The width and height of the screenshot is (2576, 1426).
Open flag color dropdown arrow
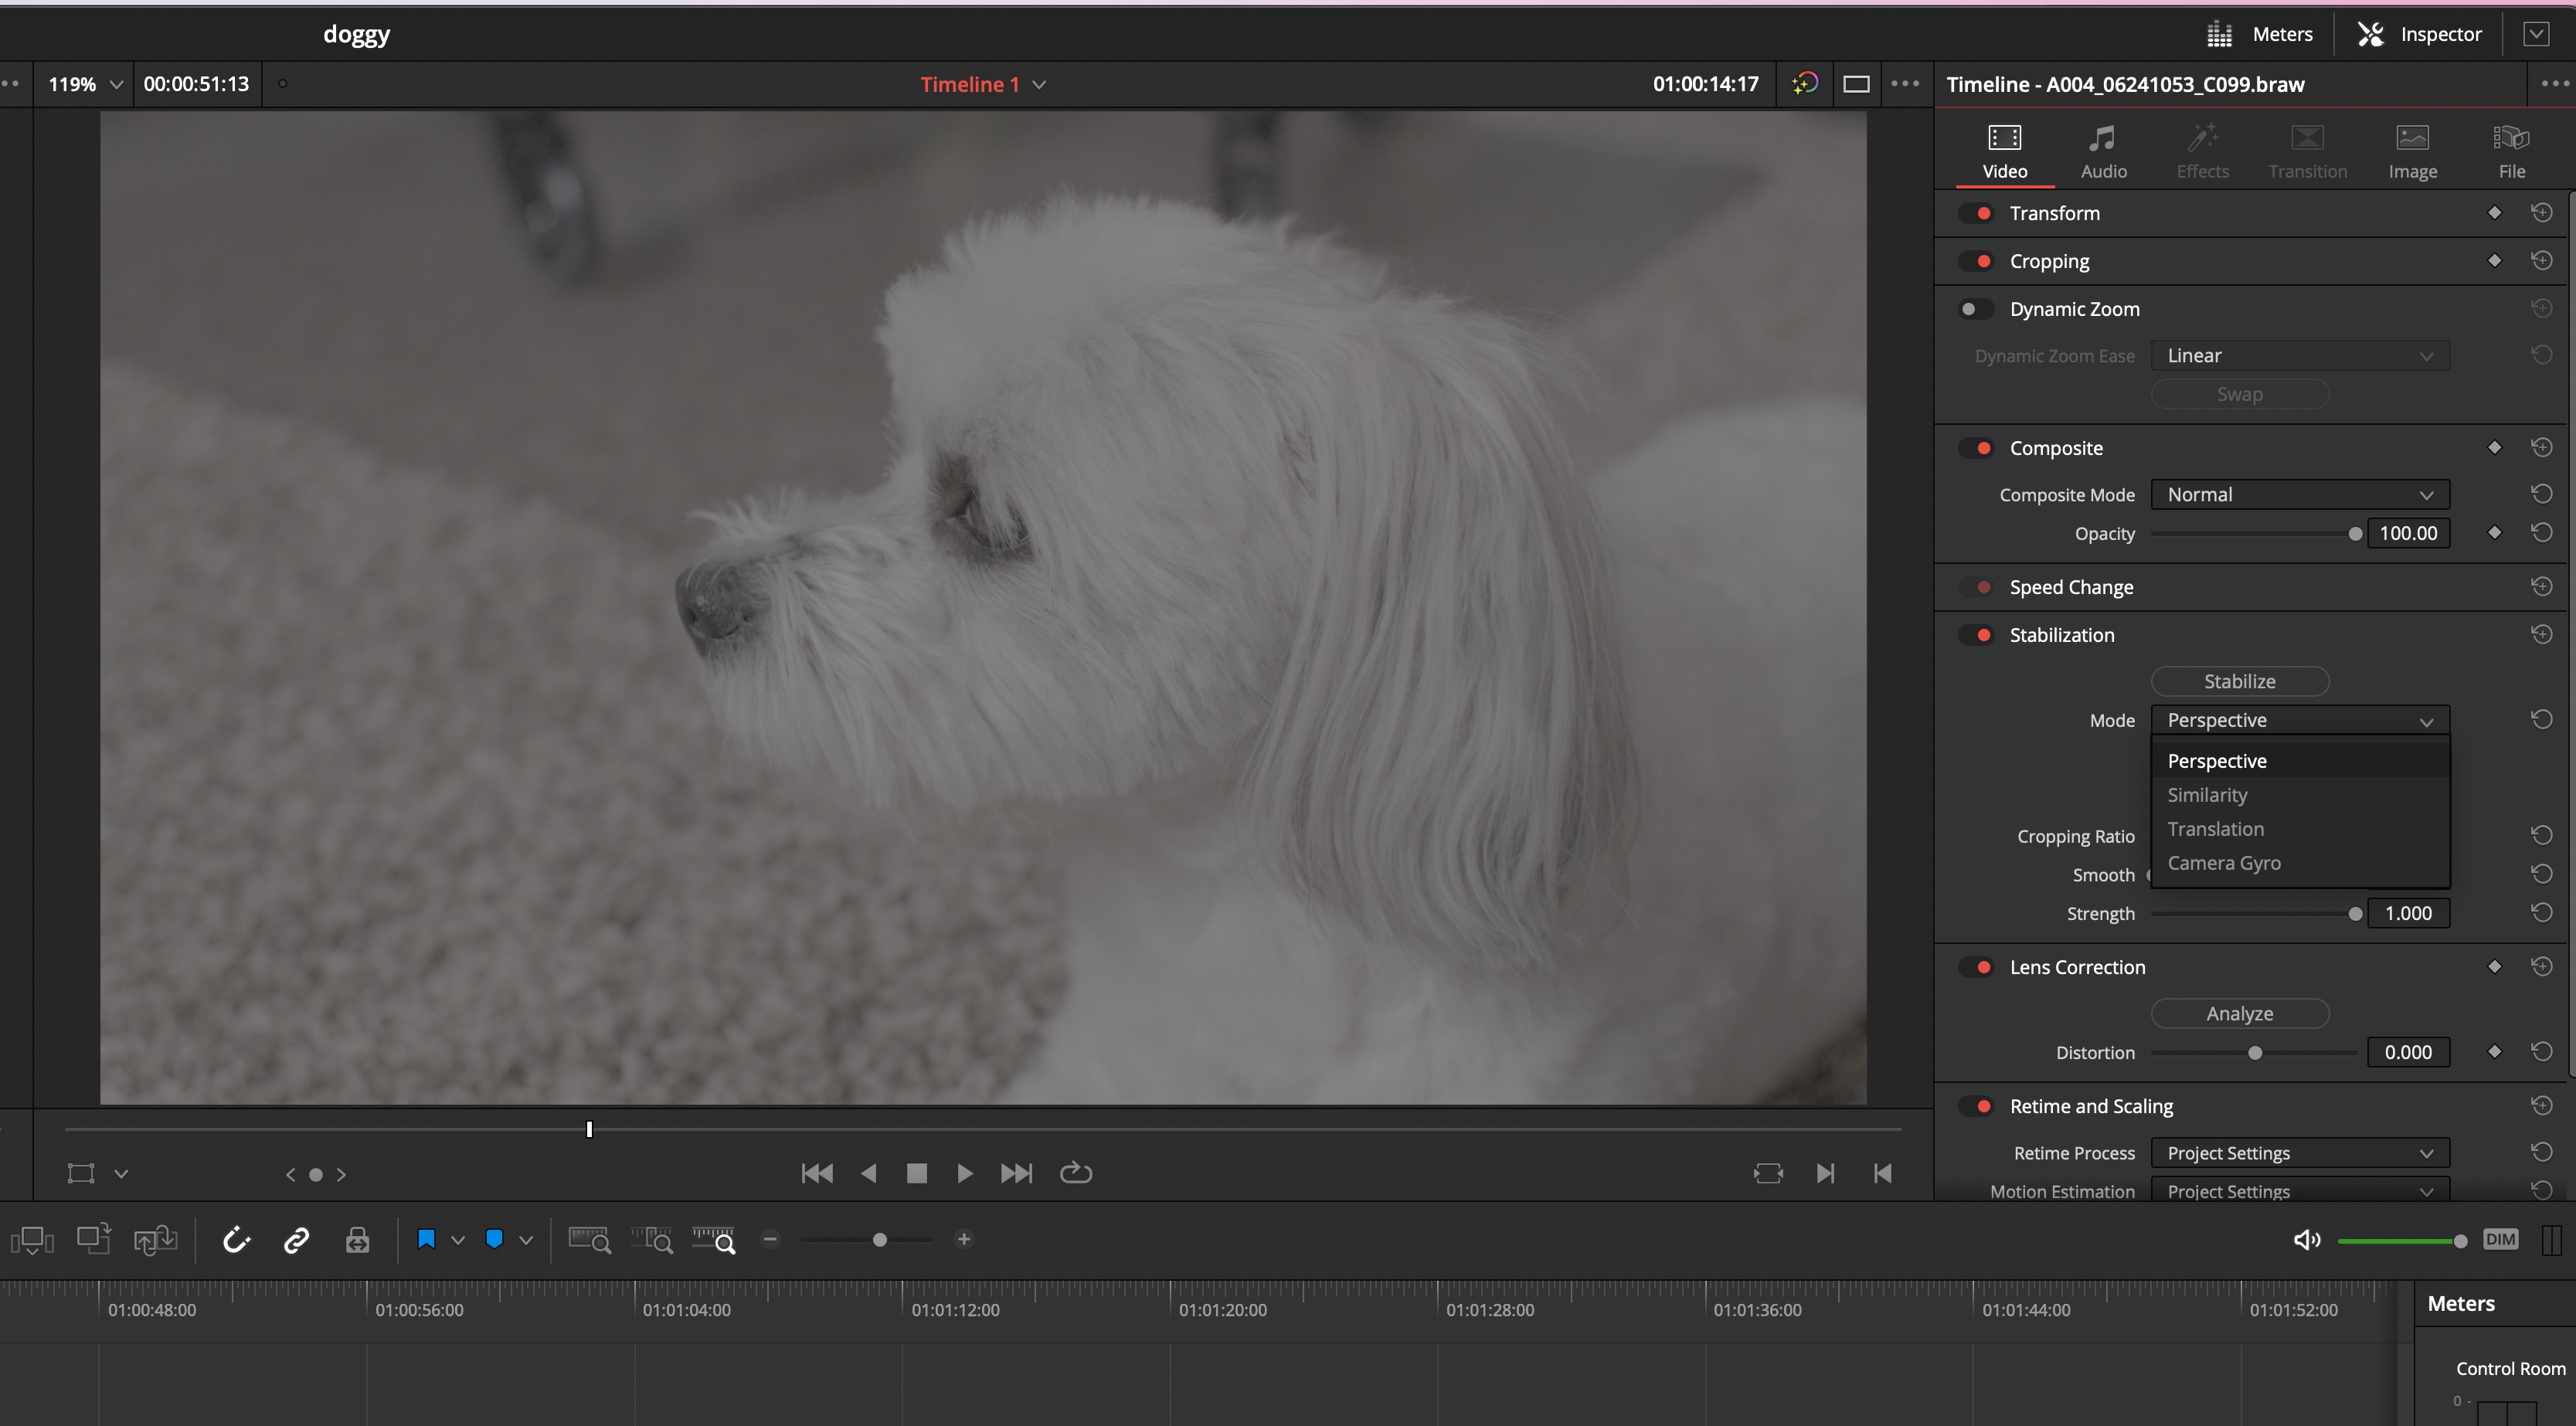point(458,1240)
